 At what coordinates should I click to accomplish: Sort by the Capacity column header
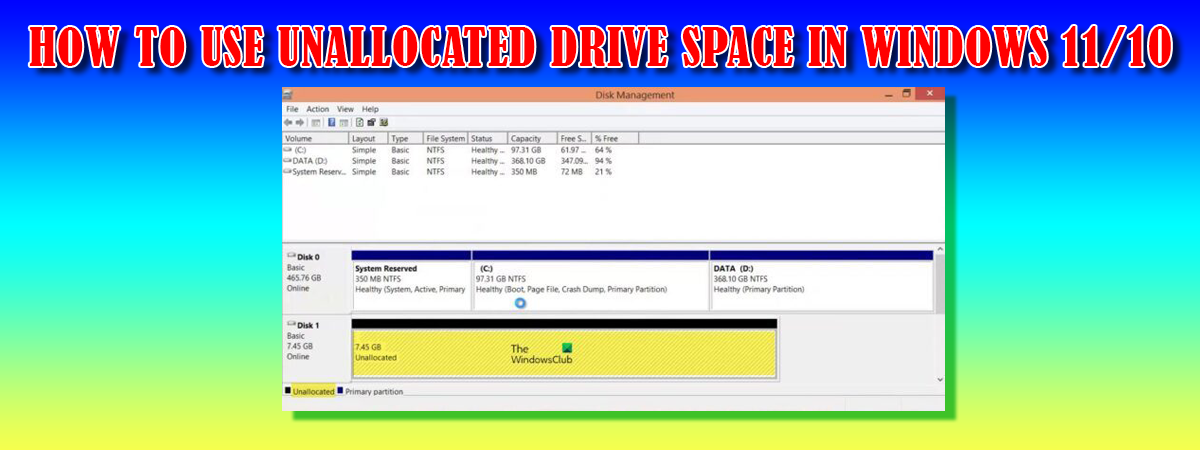point(532,138)
